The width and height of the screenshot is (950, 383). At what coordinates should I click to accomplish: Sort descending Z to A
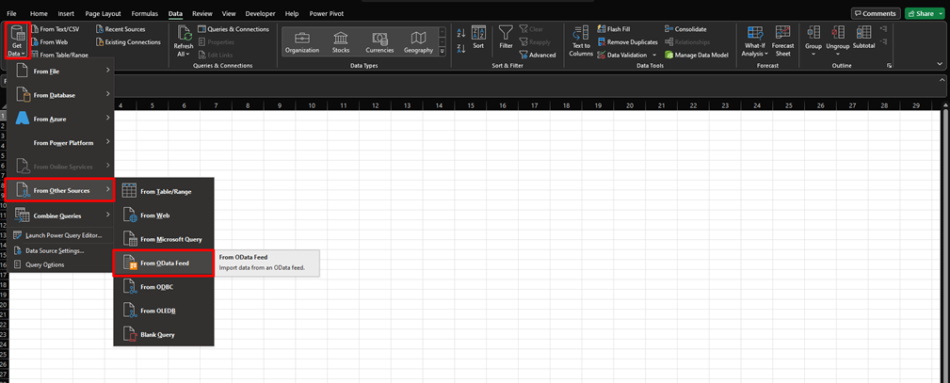click(x=461, y=48)
